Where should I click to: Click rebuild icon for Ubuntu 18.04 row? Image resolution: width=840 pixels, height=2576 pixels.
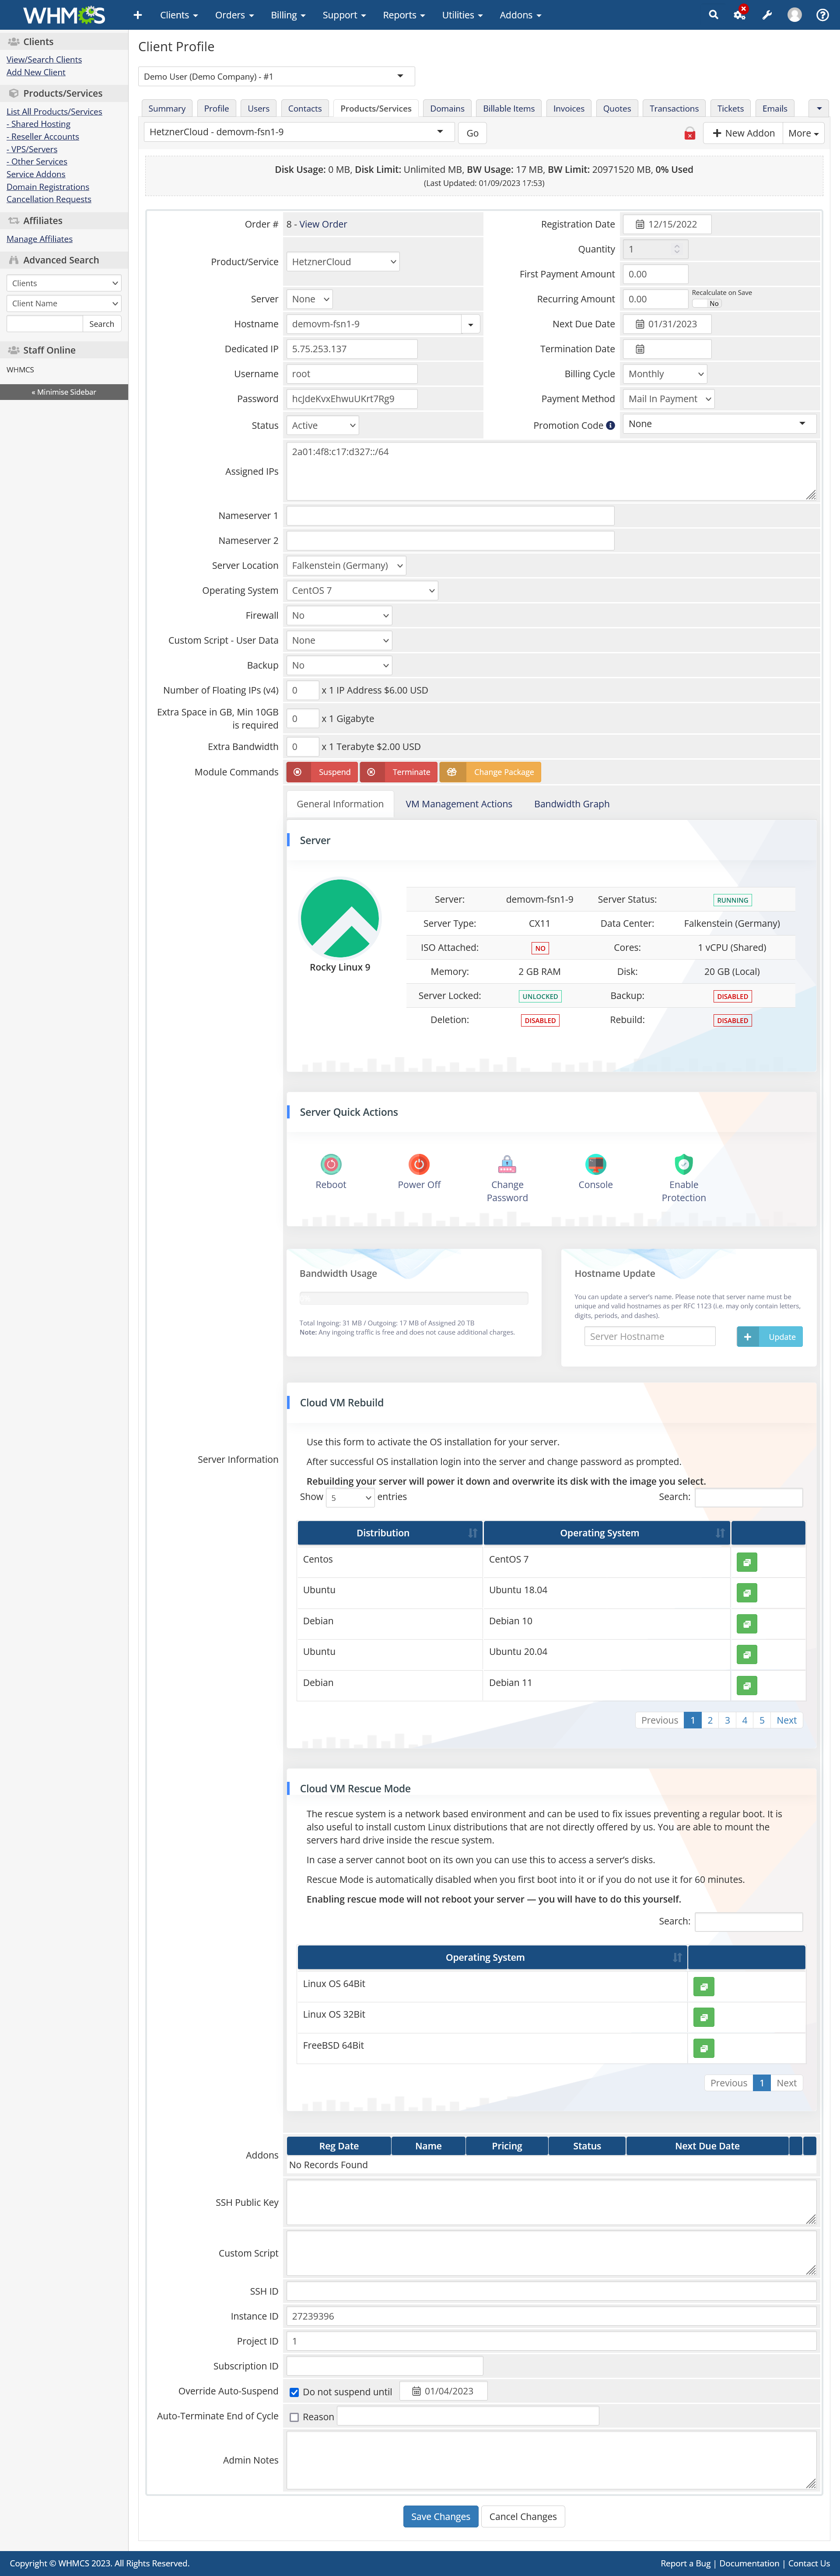point(746,1593)
